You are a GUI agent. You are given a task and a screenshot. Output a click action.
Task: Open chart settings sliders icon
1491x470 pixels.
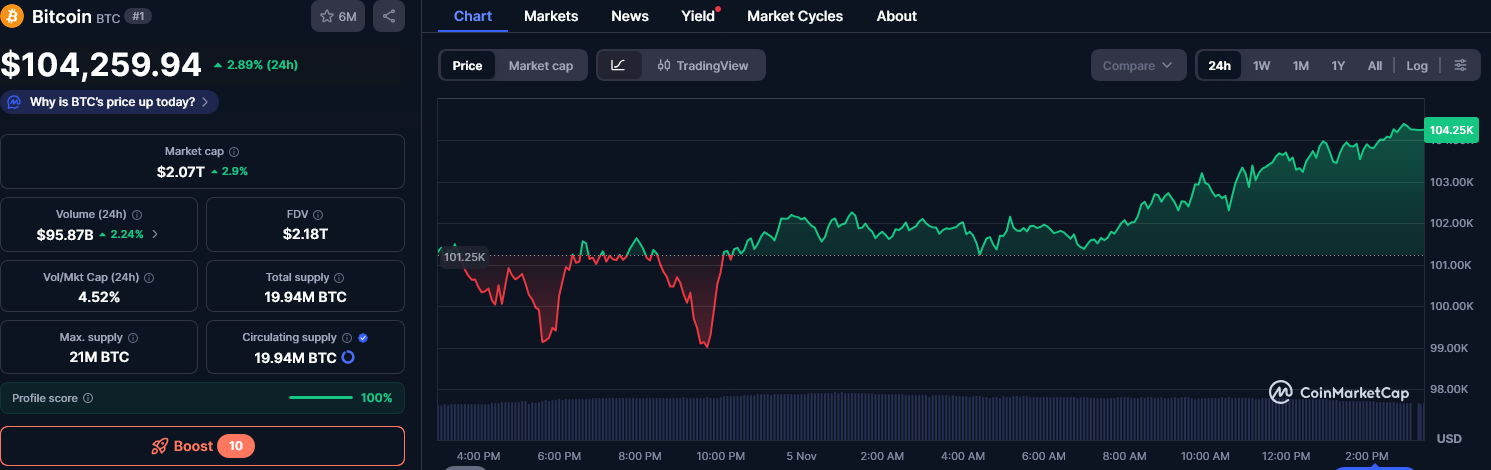[1461, 65]
